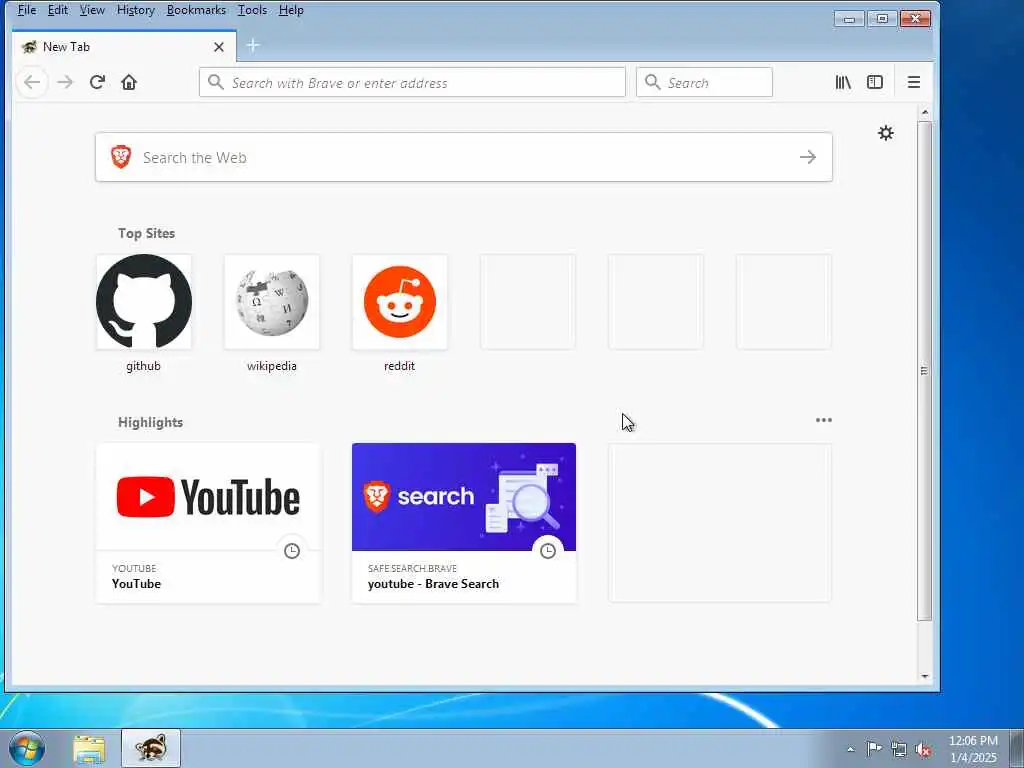Click the history clock icon on Brave Search card

click(x=548, y=551)
